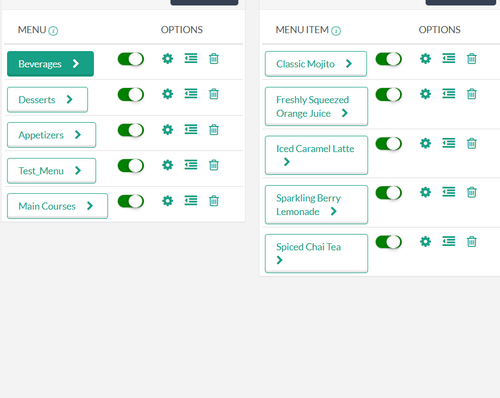Disable the Appetizers menu toggle
The height and width of the screenshot is (398, 500).
tap(131, 130)
